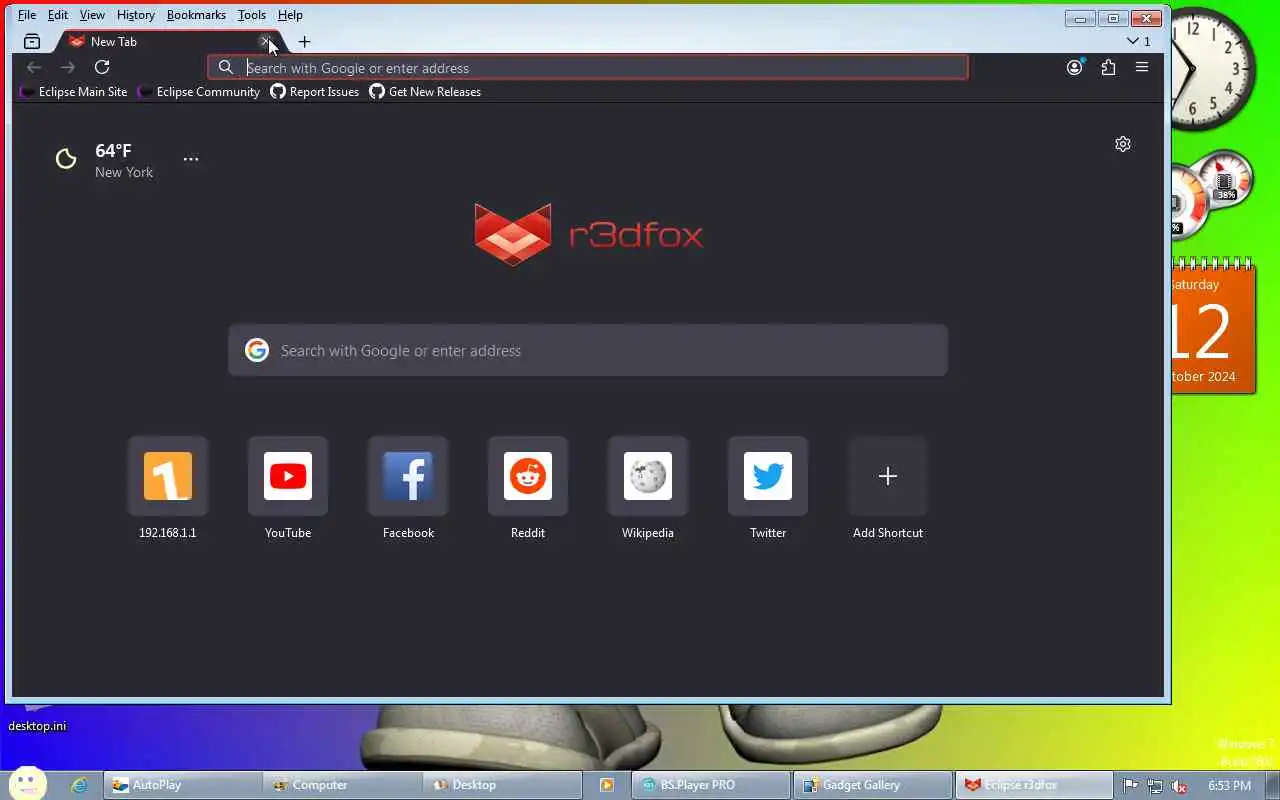This screenshot has width=1280, height=800.
Task: Switch to Gadget Gallery taskbar window
Action: 873,785
